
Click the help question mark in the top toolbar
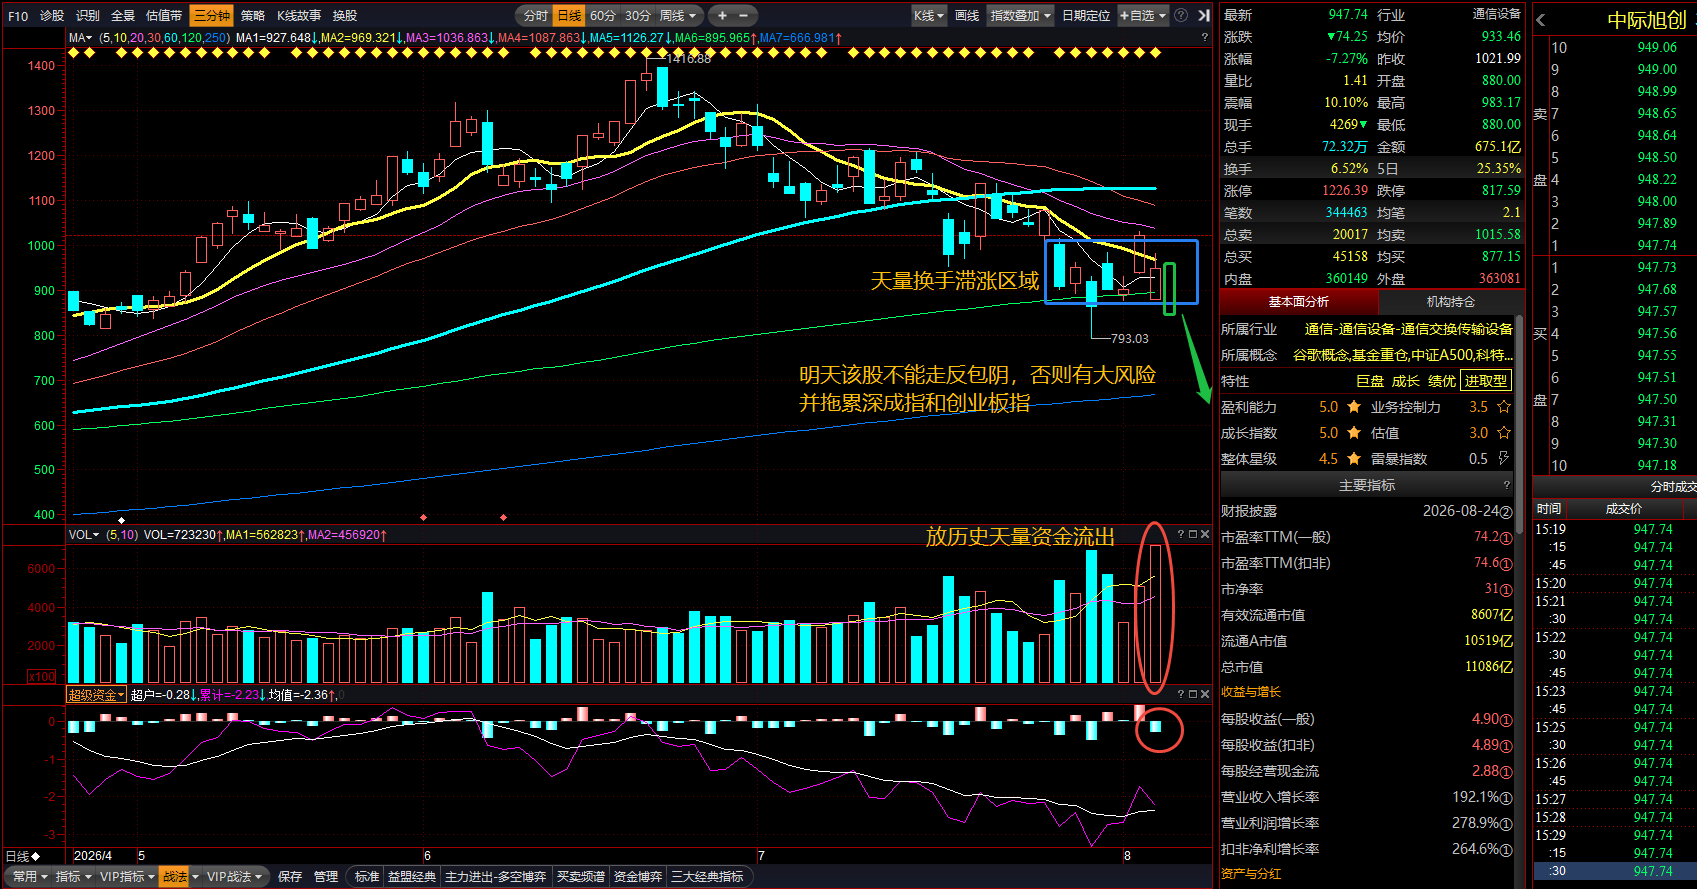[1181, 15]
